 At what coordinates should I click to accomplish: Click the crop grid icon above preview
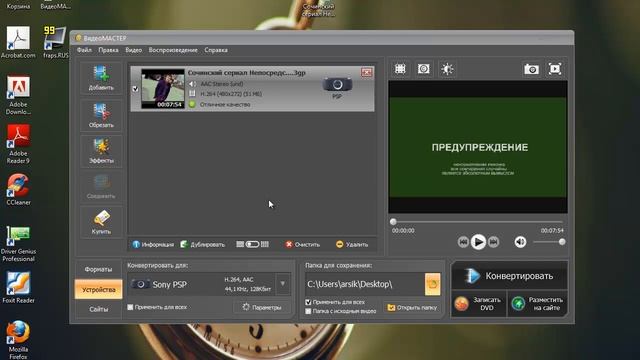pyautogui.click(x=400, y=69)
